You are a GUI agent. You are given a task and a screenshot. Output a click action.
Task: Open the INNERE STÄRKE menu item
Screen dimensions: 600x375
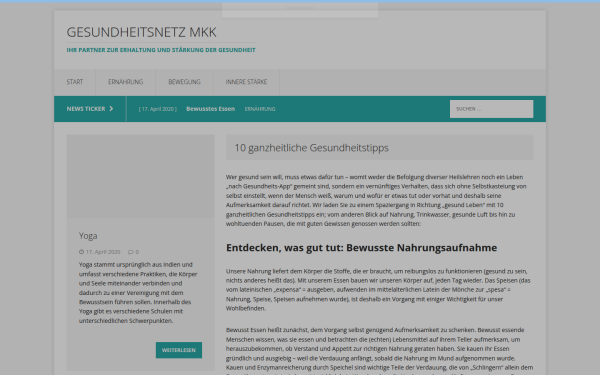pyautogui.click(x=246, y=82)
